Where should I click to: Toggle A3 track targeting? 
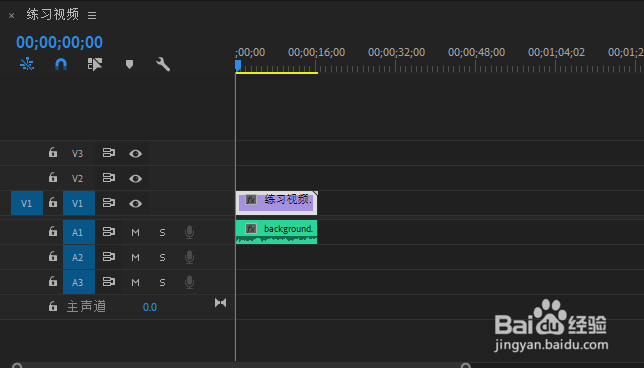pos(78,282)
